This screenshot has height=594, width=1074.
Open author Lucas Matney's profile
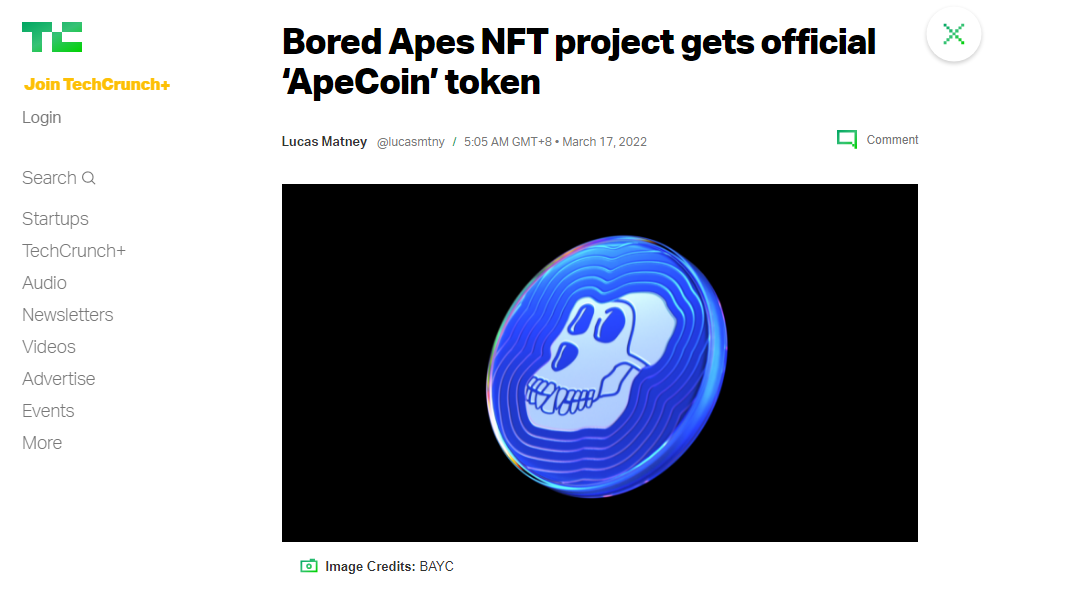tap(324, 141)
